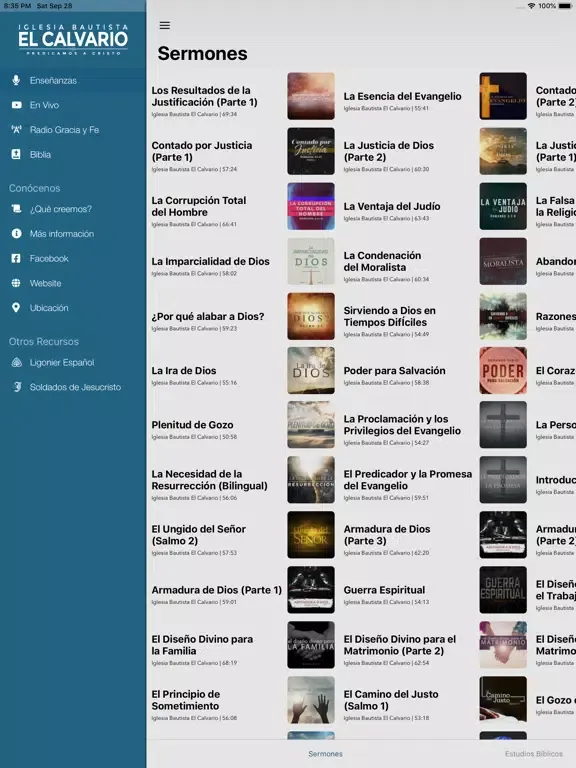Screen dimensions: 576x768
Task: Select sermon title "Guerra Espiritual"
Action: point(384,590)
